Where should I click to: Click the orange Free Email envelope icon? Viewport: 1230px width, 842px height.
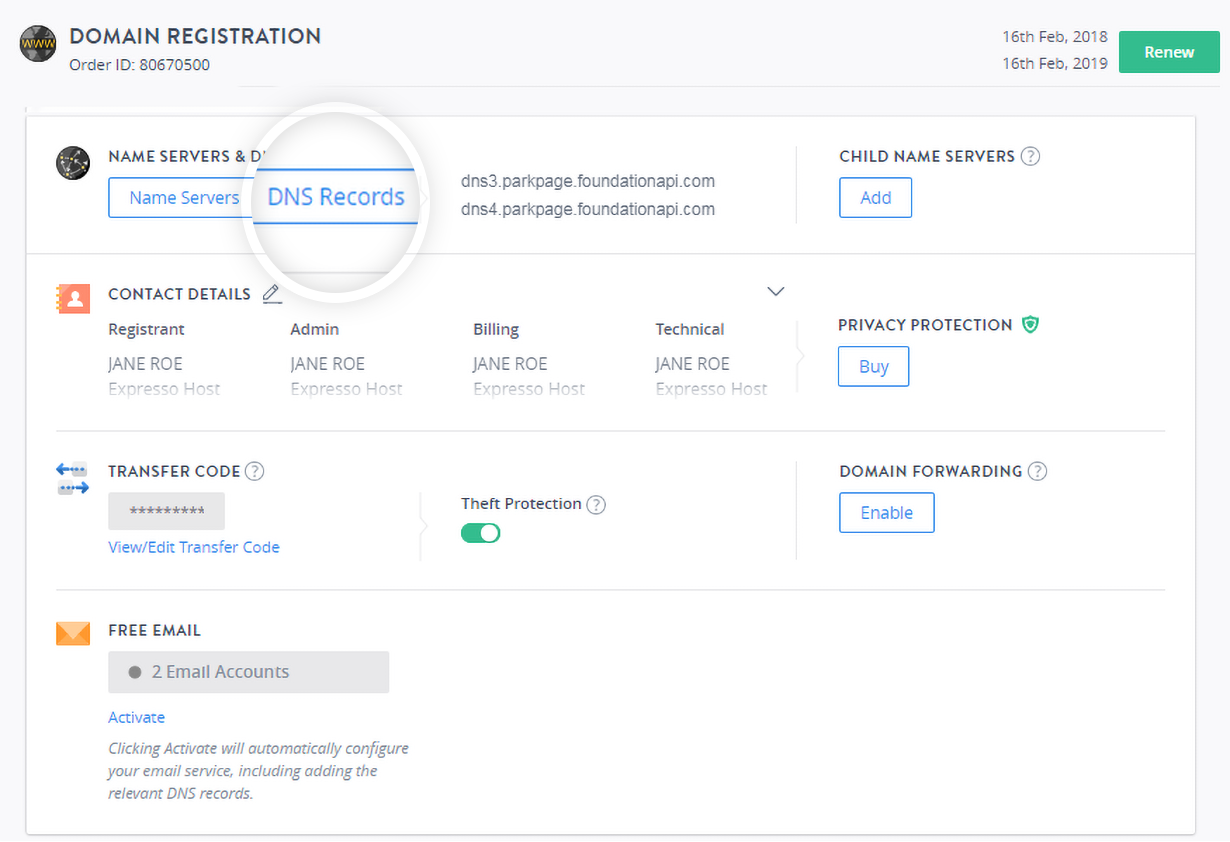point(73,633)
